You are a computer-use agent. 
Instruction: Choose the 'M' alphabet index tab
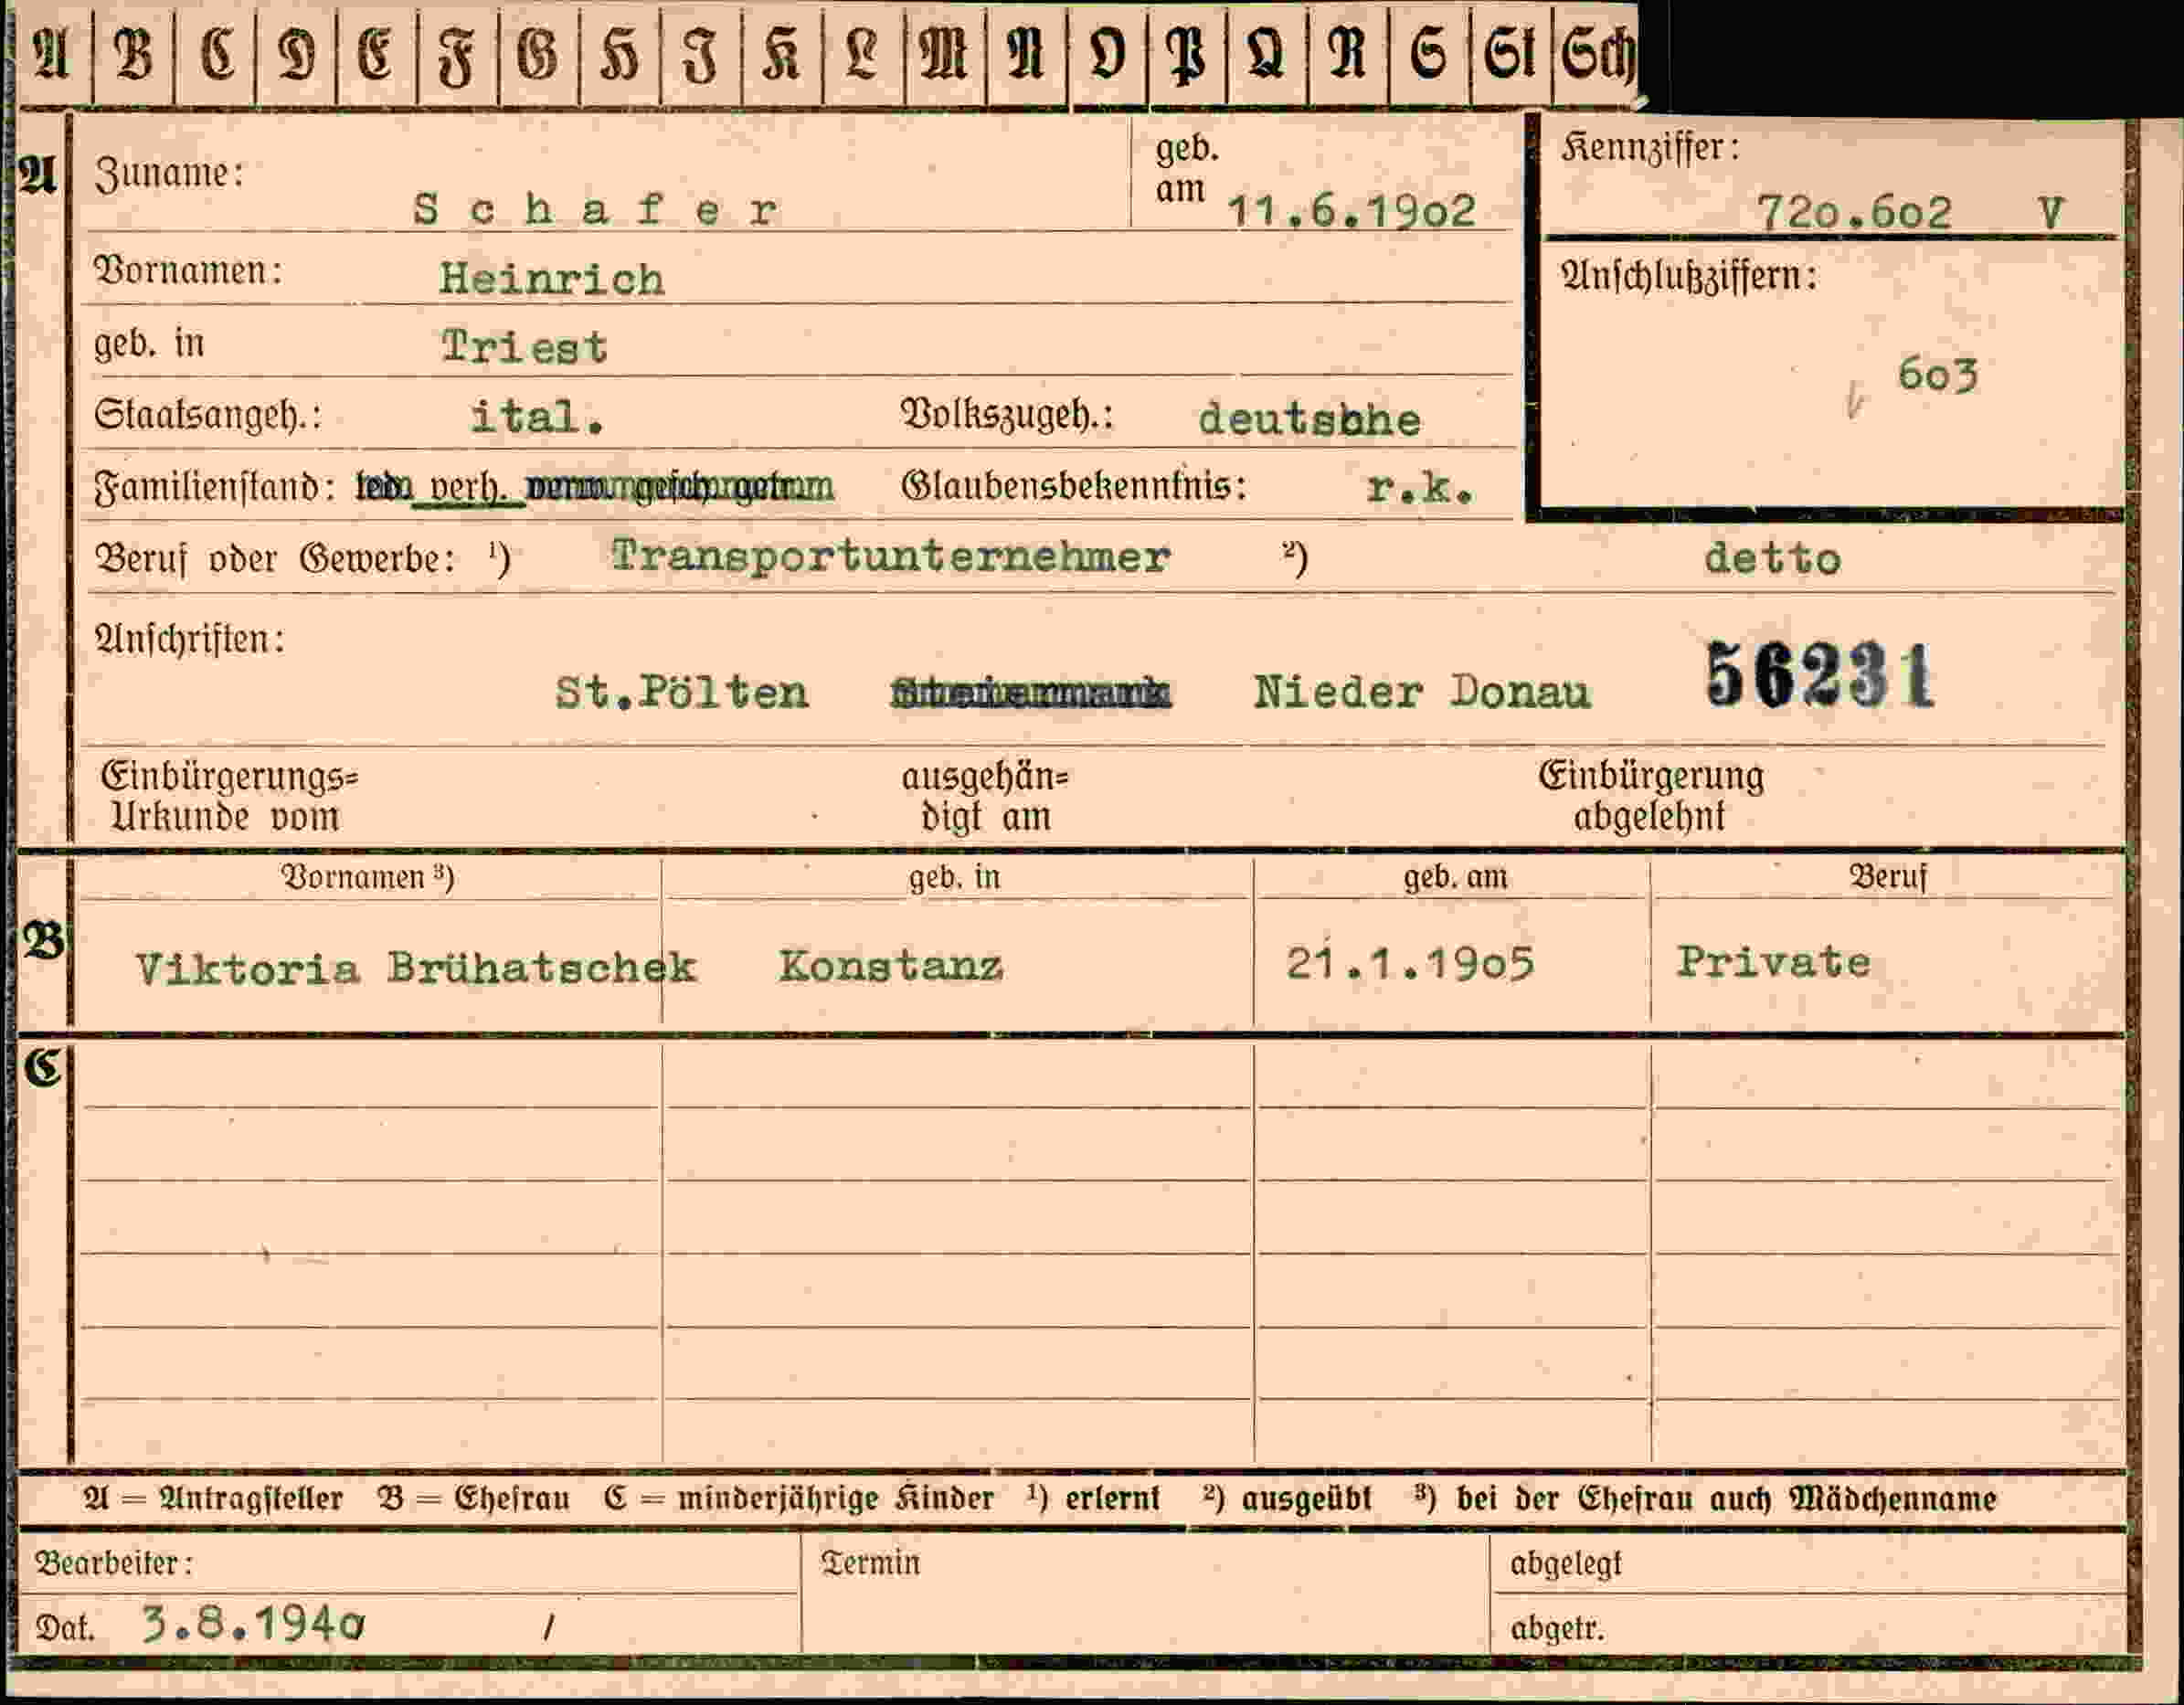point(944,54)
